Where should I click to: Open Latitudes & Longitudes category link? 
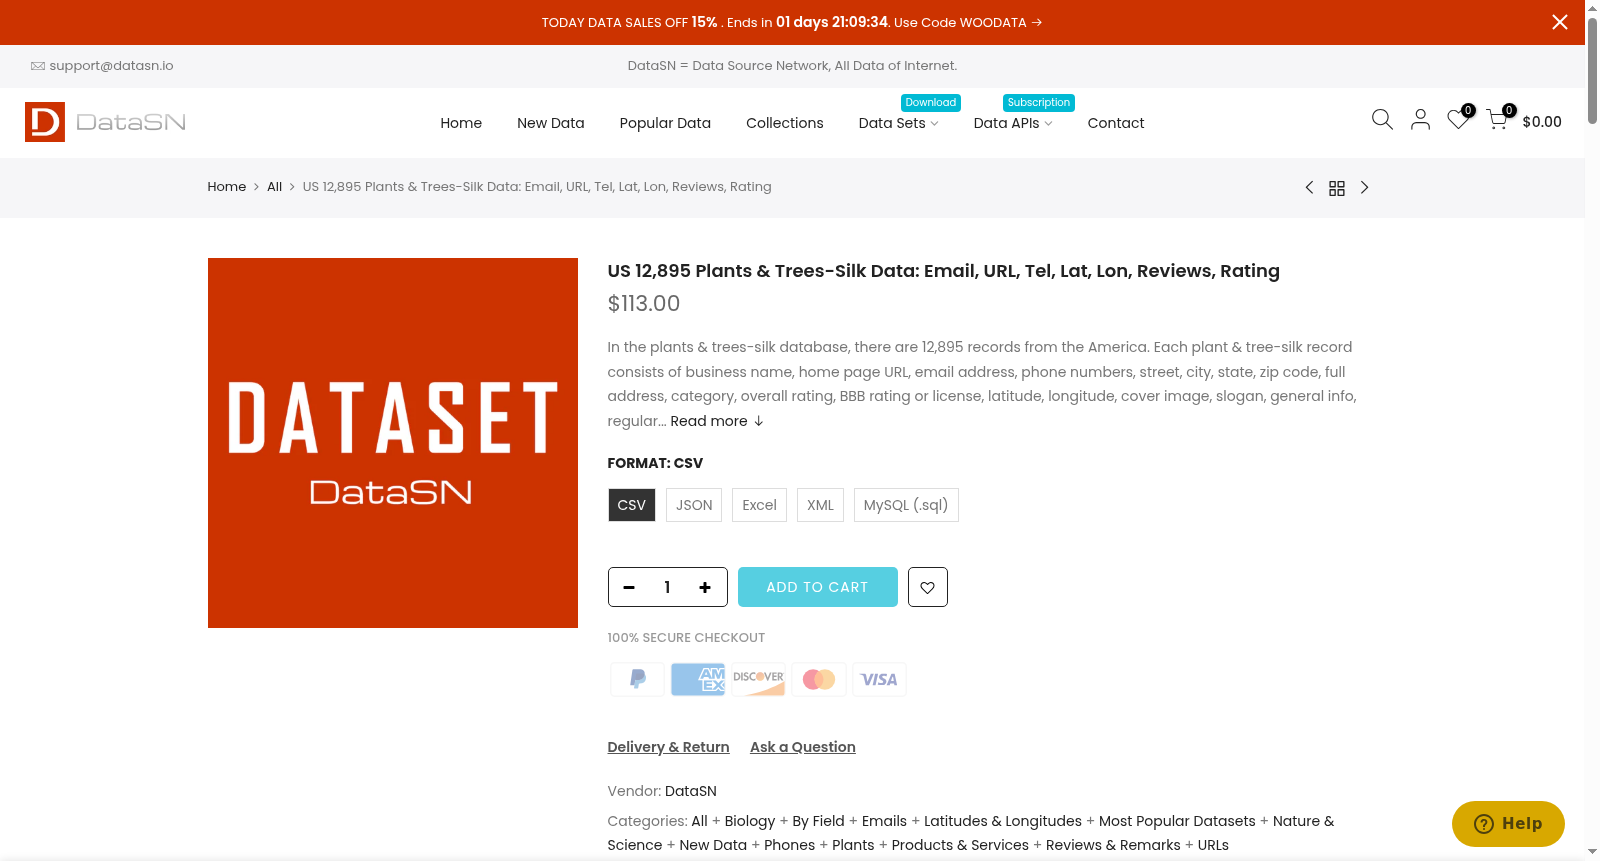point(1003,821)
